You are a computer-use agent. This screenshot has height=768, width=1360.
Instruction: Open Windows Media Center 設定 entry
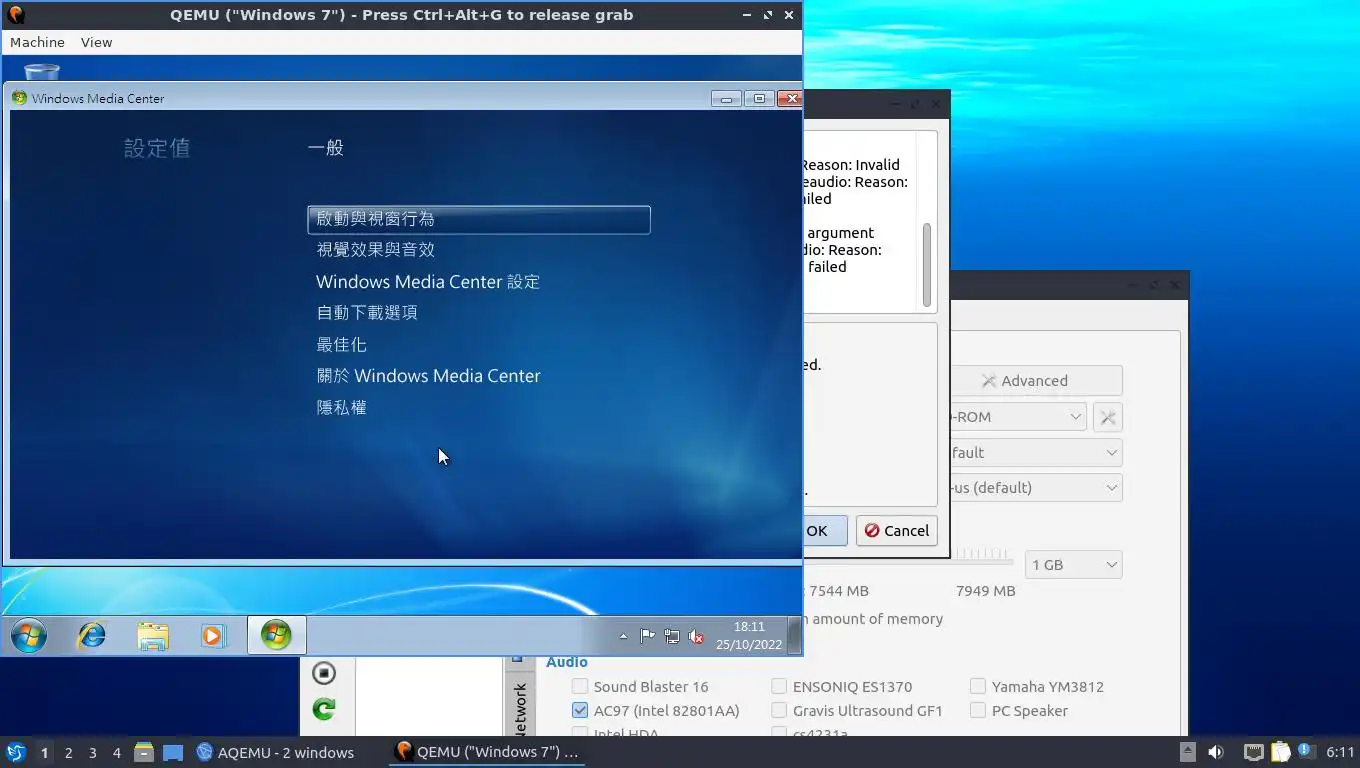point(428,282)
